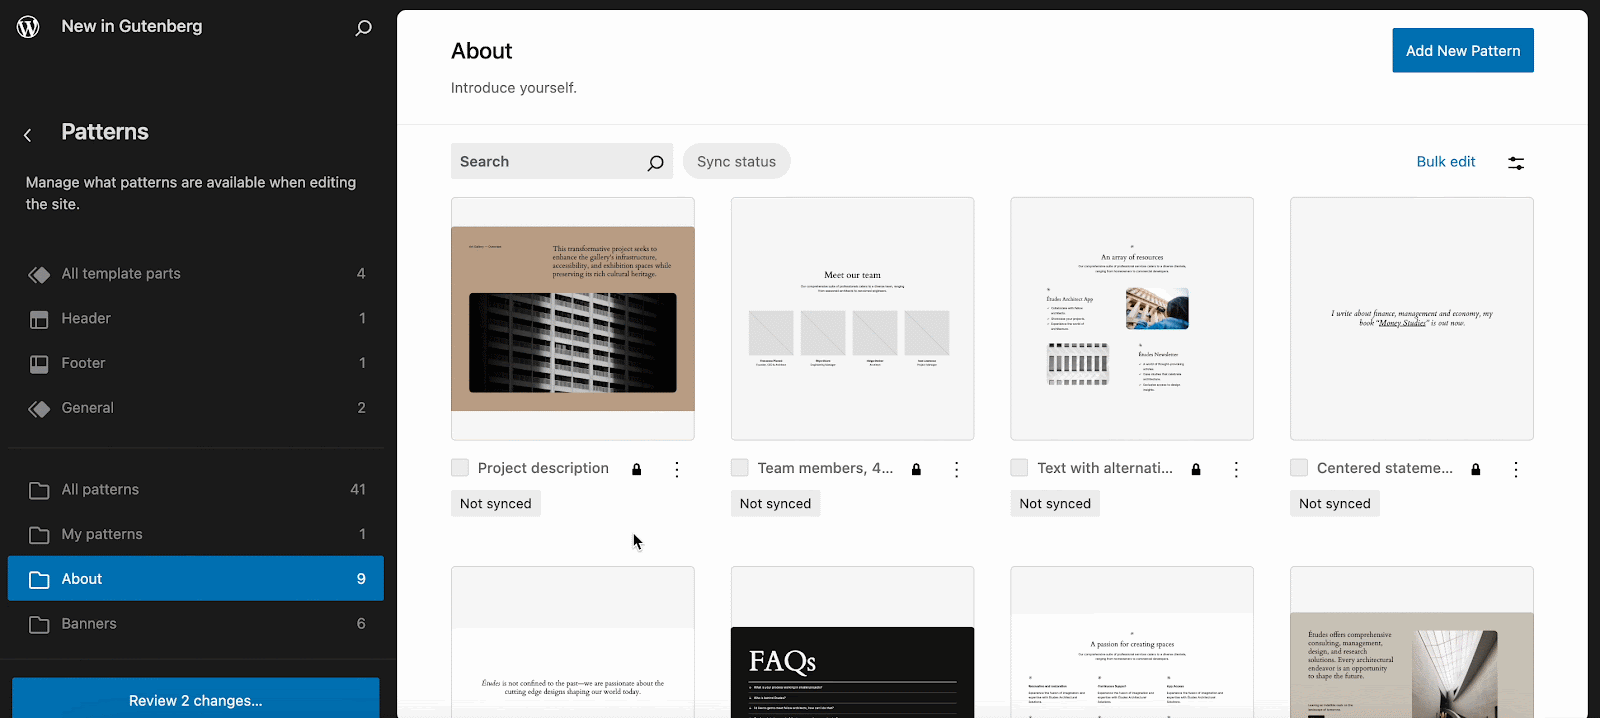Select the Team members pattern checkbox
1600x718 pixels.
pyautogui.click(x=740, y=468)
